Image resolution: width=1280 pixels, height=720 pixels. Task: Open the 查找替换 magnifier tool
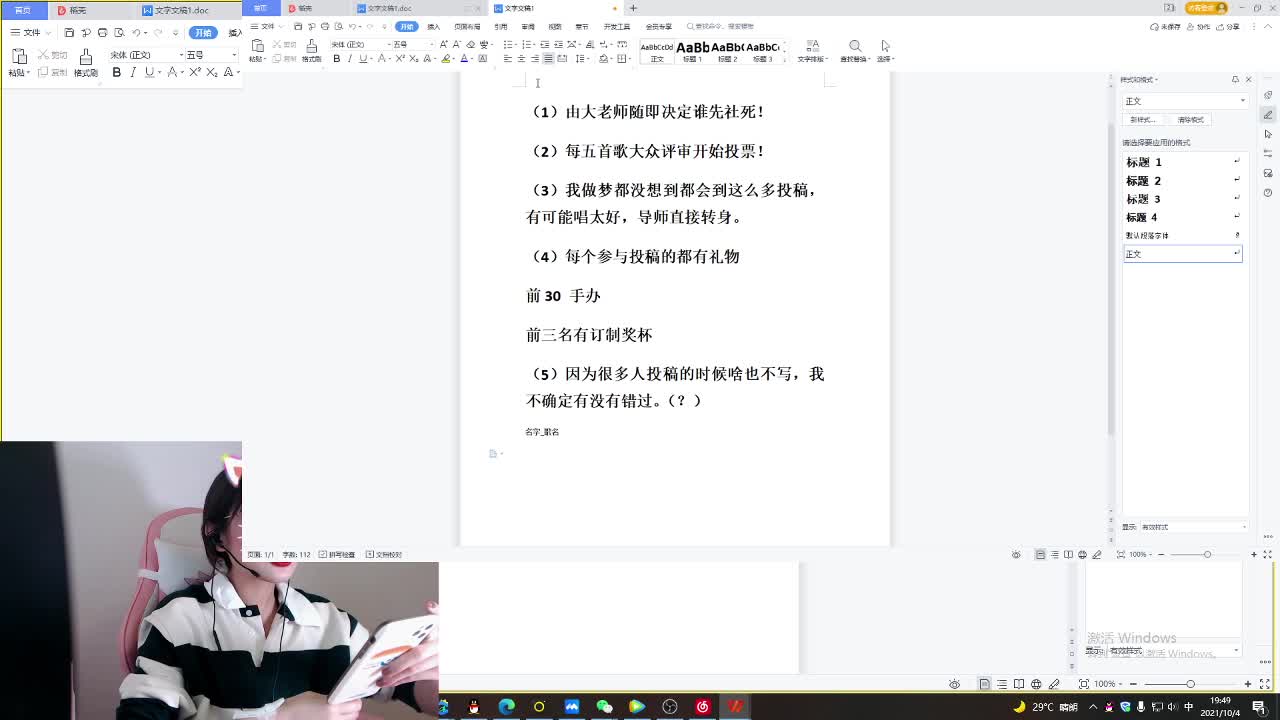(x=854, y=51)
